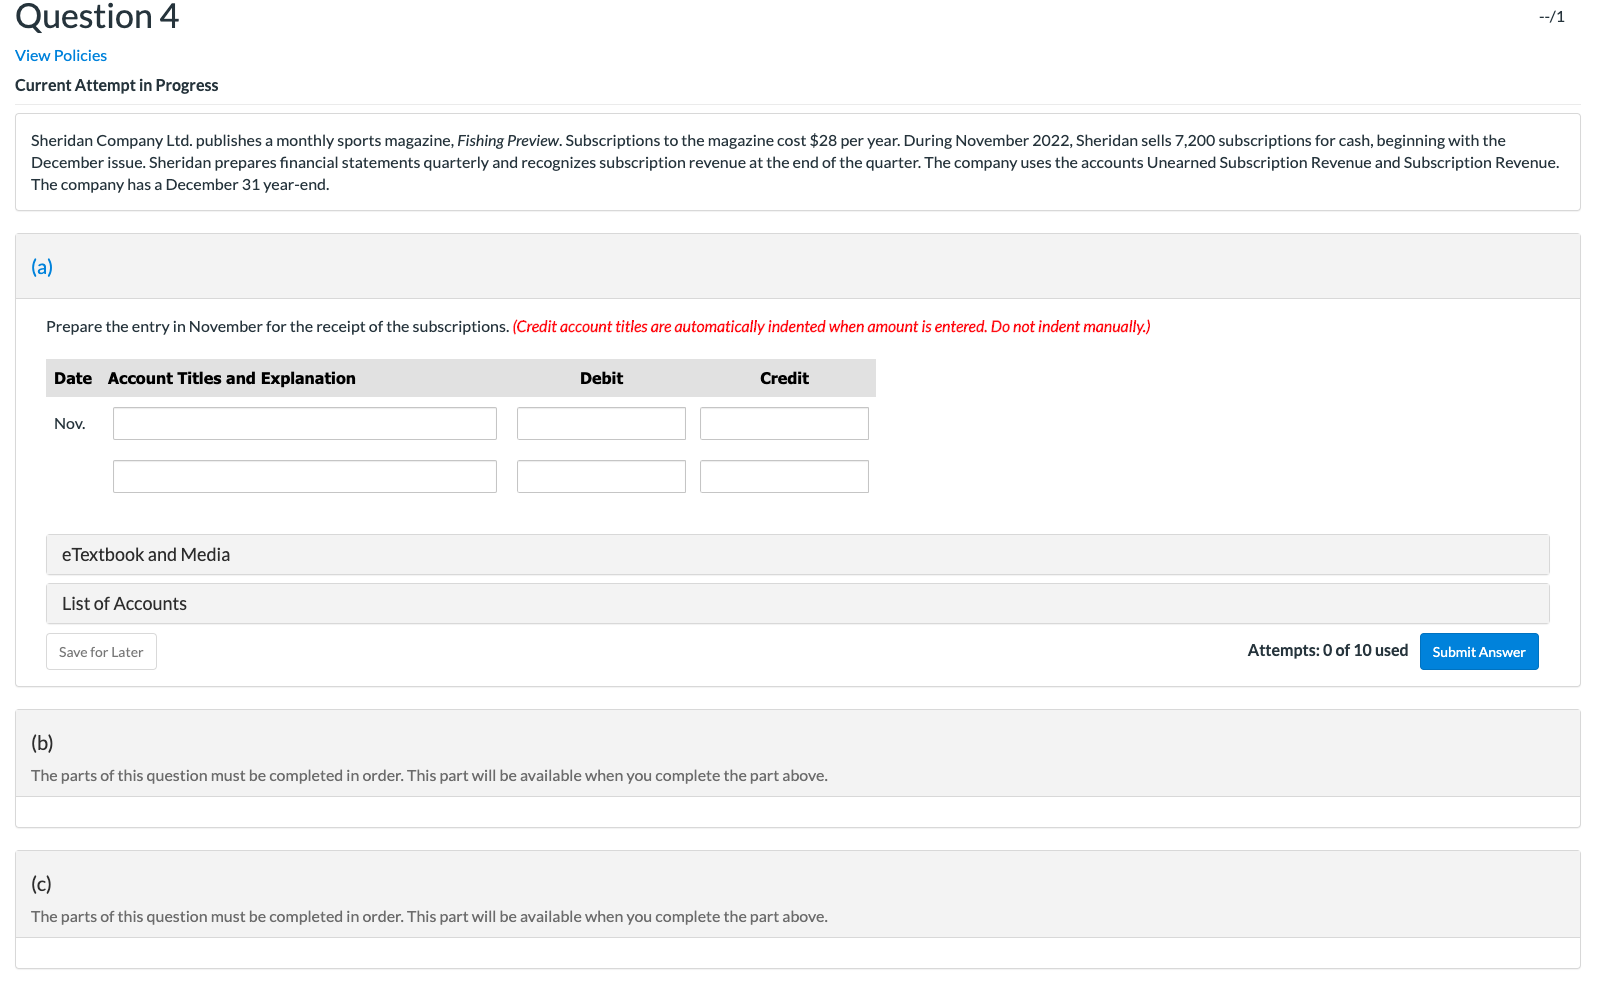Screen dimensions: 1619x1001
Task: Select the Nov. date label
Action: pos(70,423)
